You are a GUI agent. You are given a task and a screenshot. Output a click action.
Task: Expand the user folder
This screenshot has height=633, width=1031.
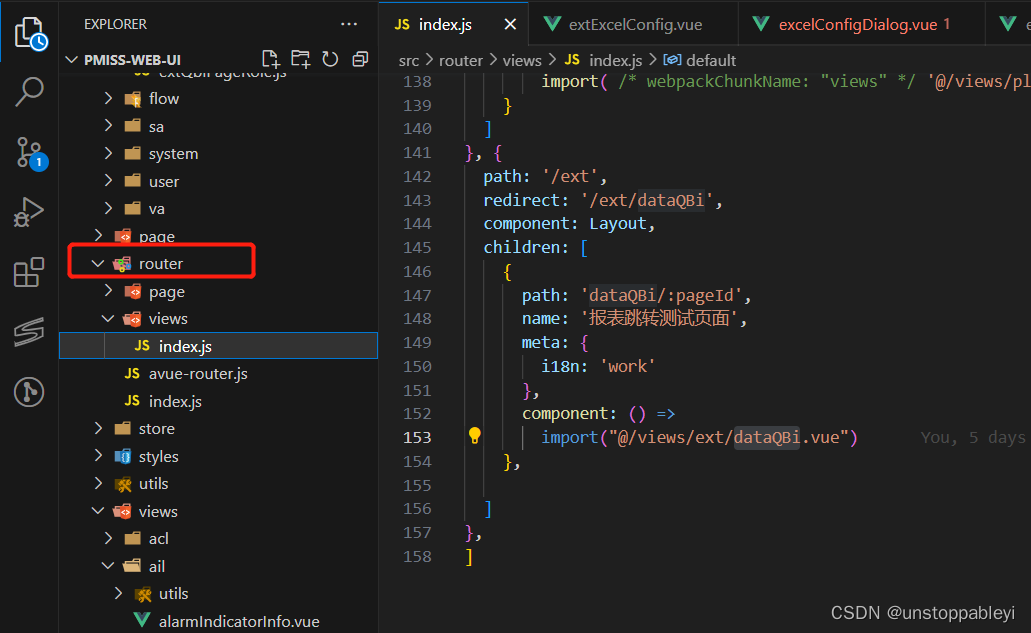tap(108, 181)
